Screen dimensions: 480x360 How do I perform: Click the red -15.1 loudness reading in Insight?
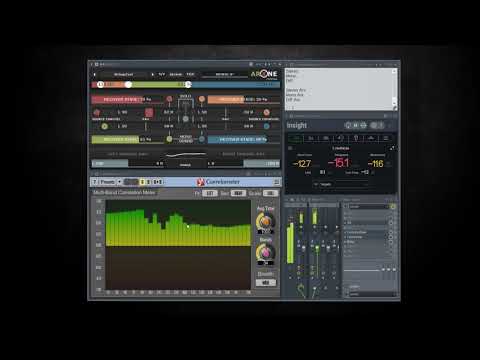pos(339,163)
